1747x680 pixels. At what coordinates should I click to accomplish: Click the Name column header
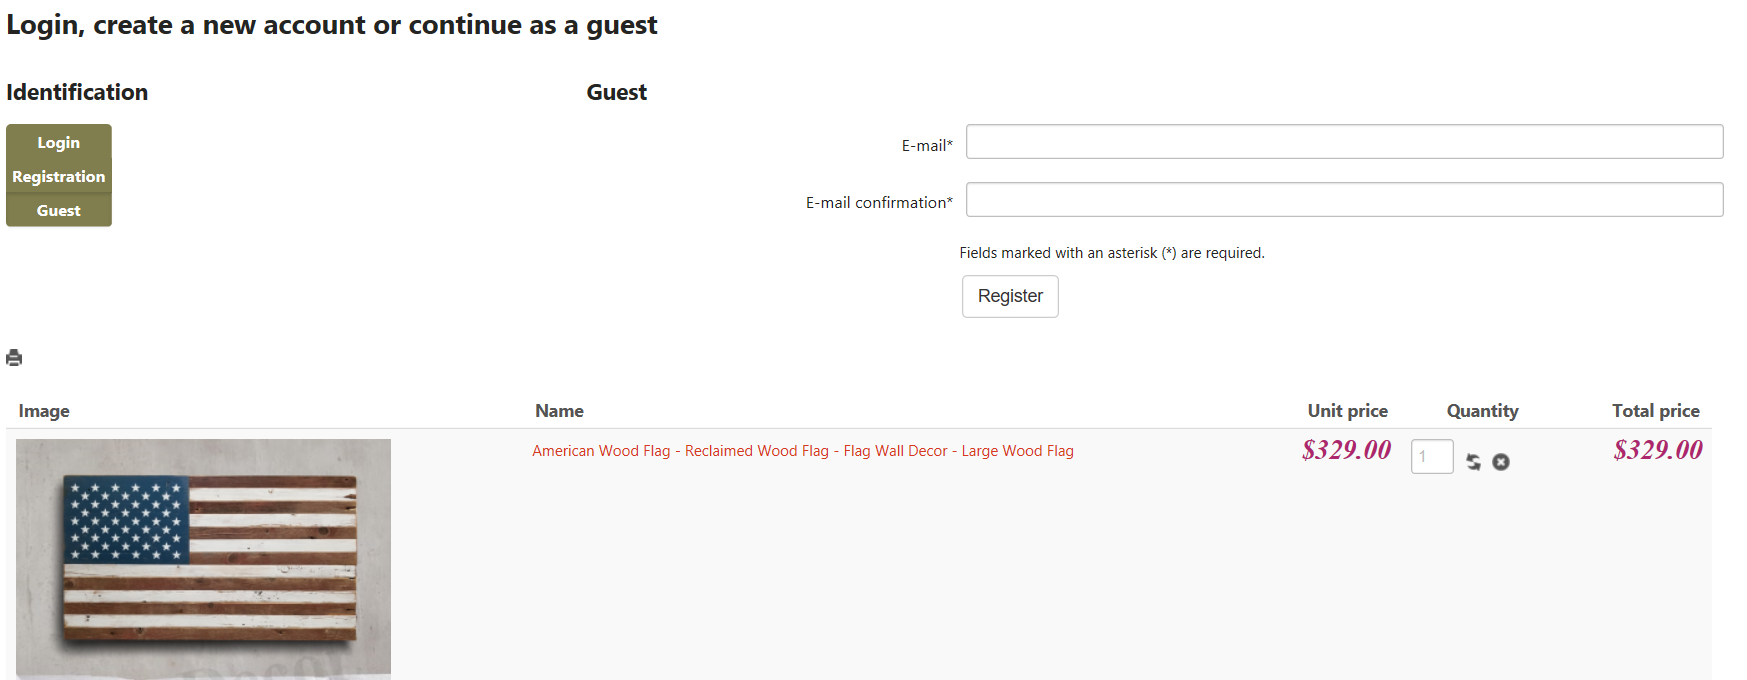coord(559,411)
